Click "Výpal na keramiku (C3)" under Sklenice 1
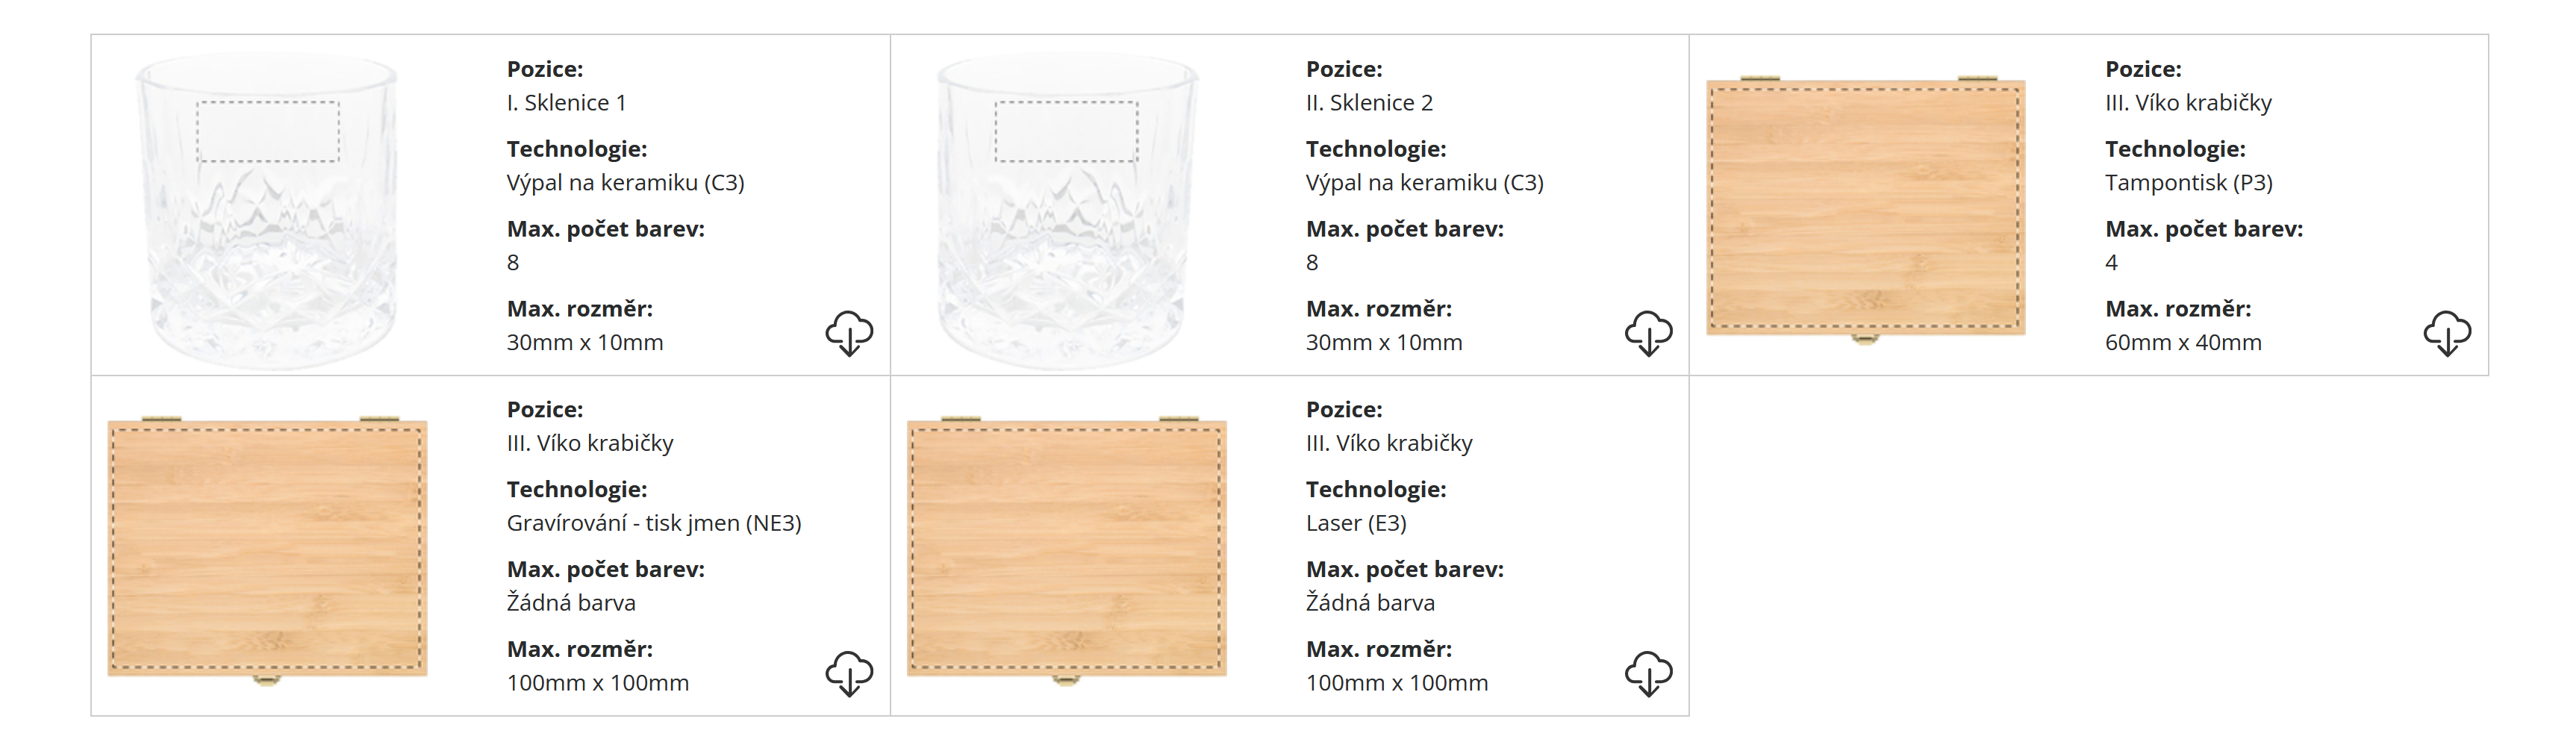The image size is (2576, 751). click(625, 183)
